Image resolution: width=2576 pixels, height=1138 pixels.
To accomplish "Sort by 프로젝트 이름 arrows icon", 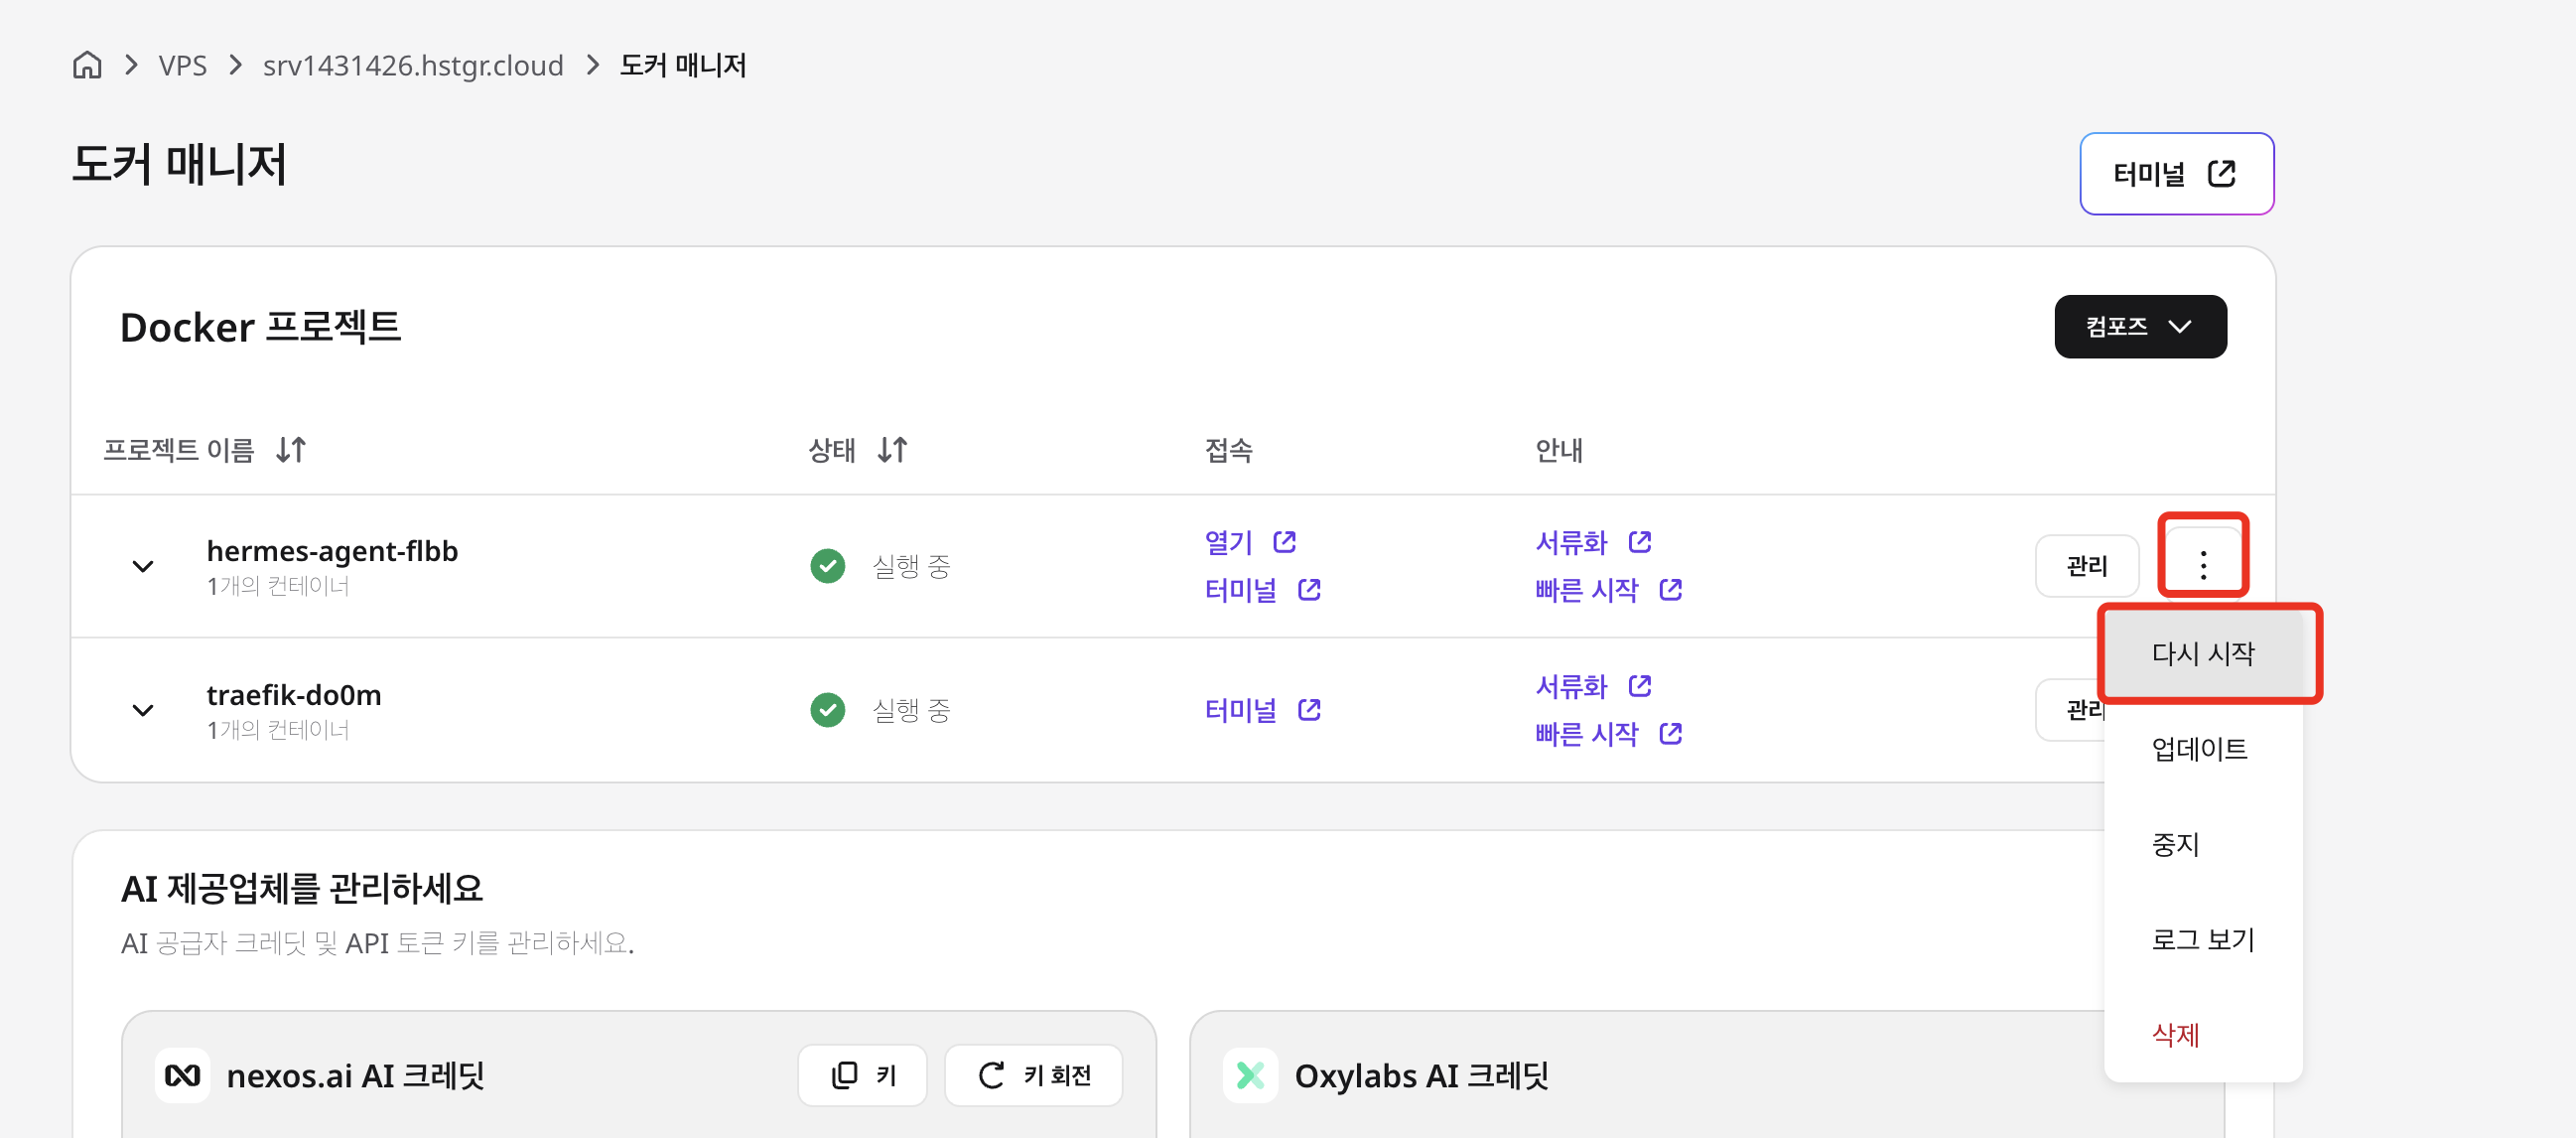I will (x=291, y=450).
